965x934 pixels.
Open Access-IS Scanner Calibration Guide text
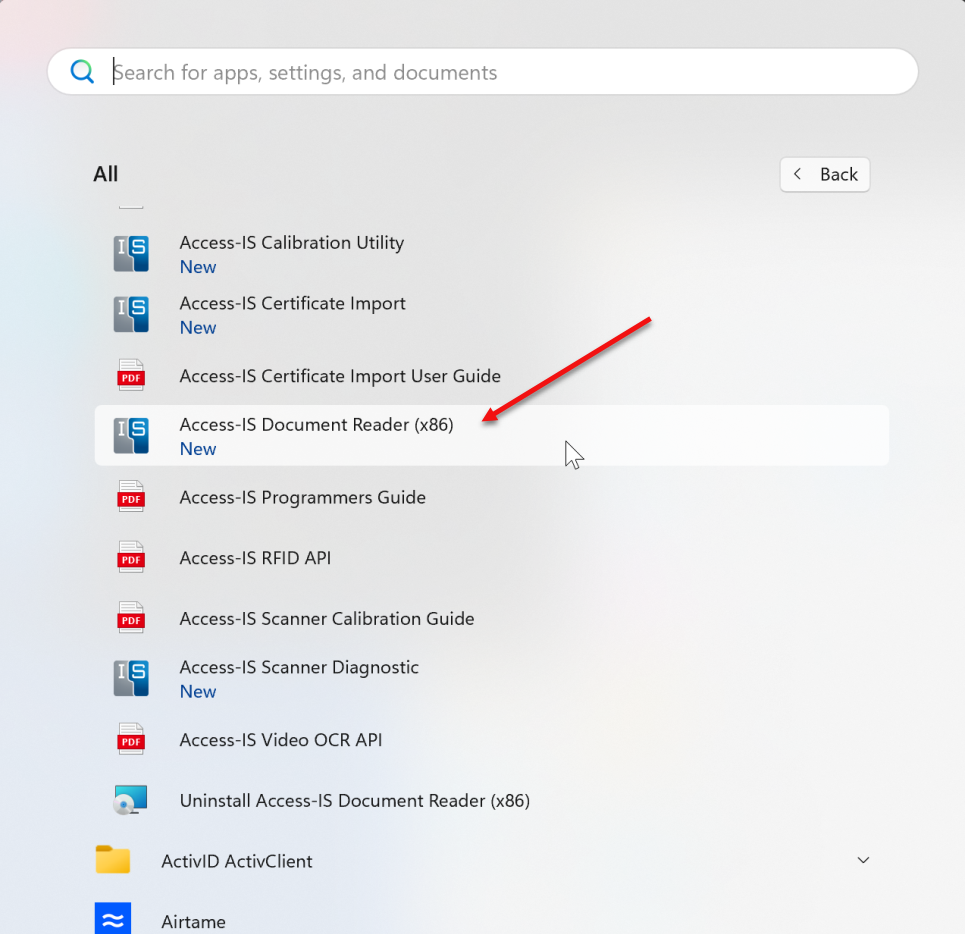(x=327, y=618)
